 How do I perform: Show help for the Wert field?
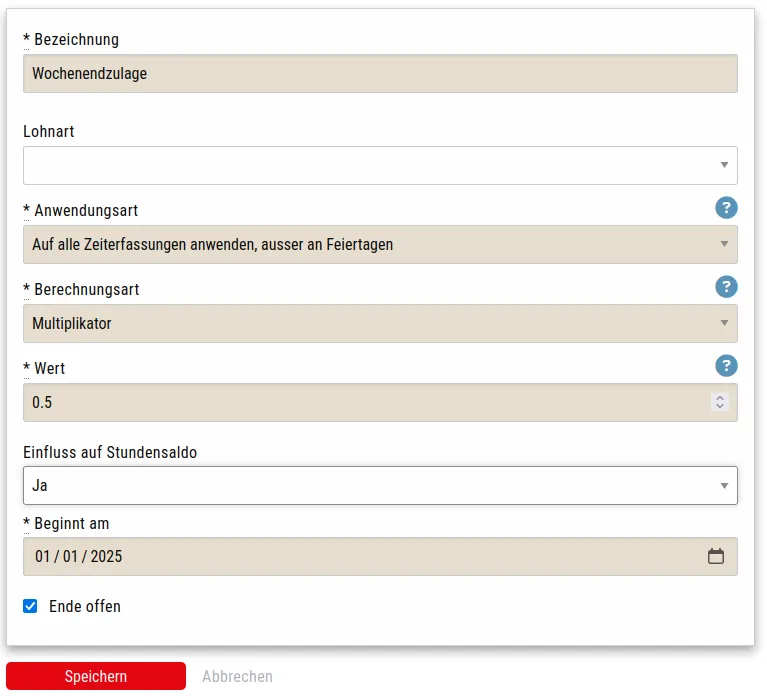point(726,366)
